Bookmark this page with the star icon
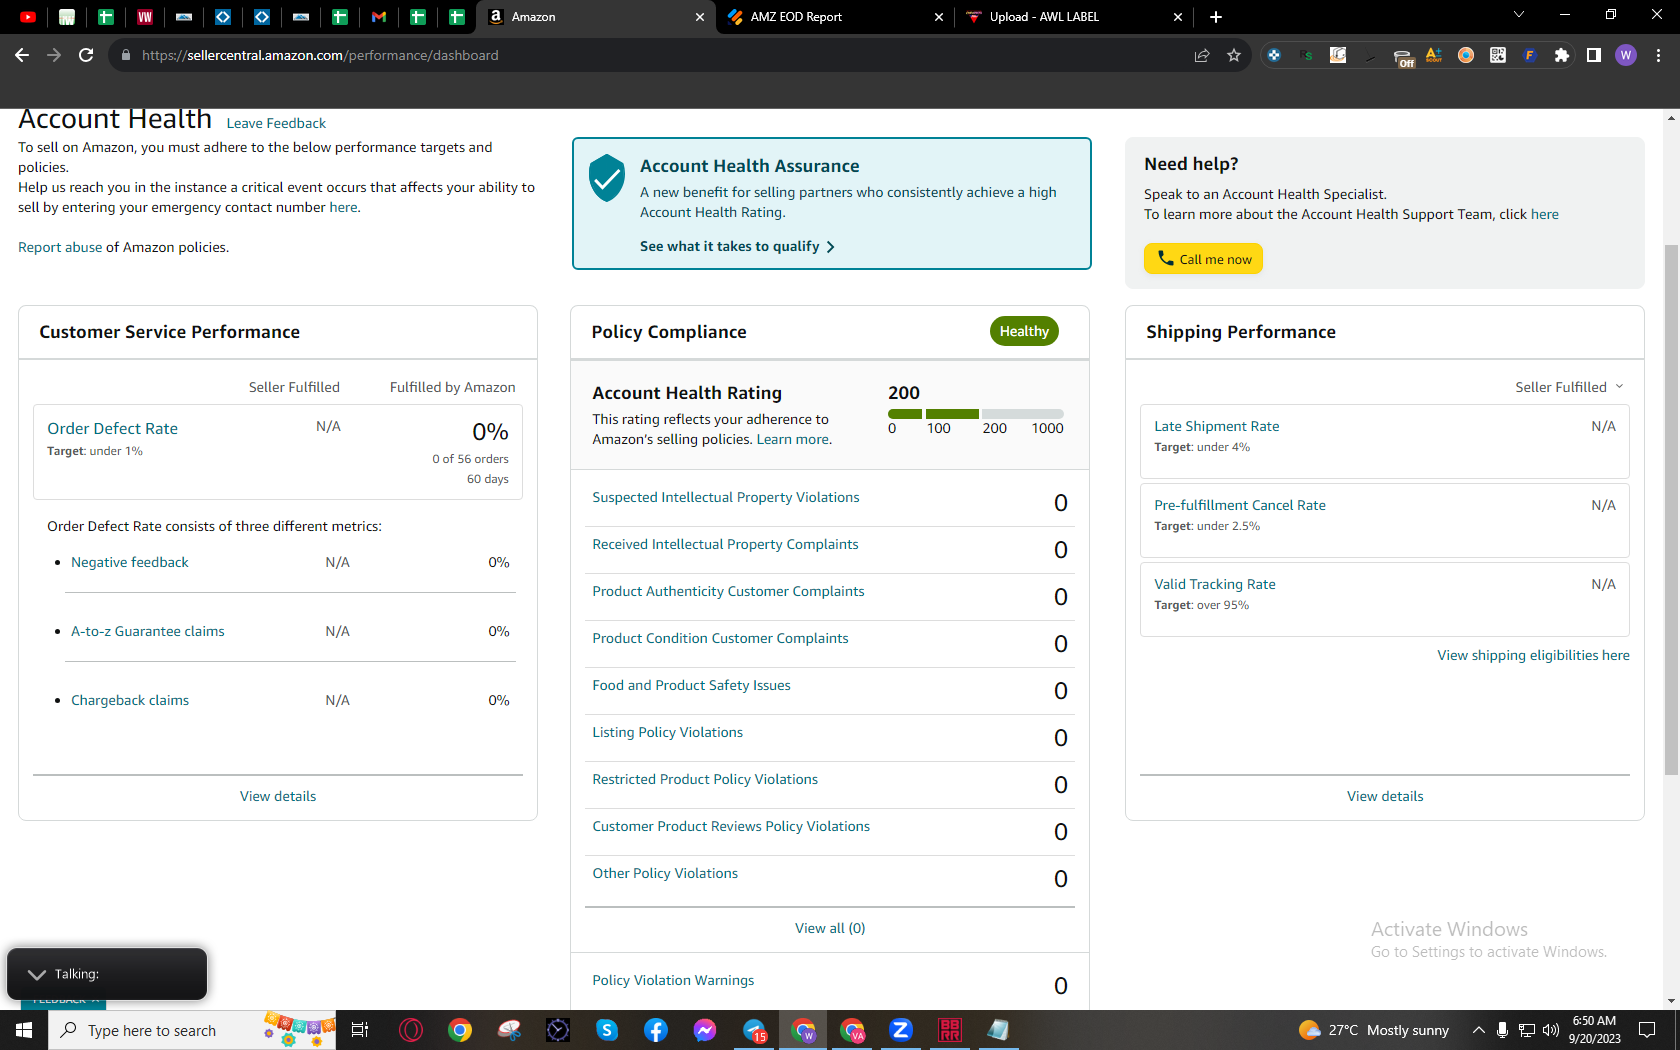 pos(1234,55)
